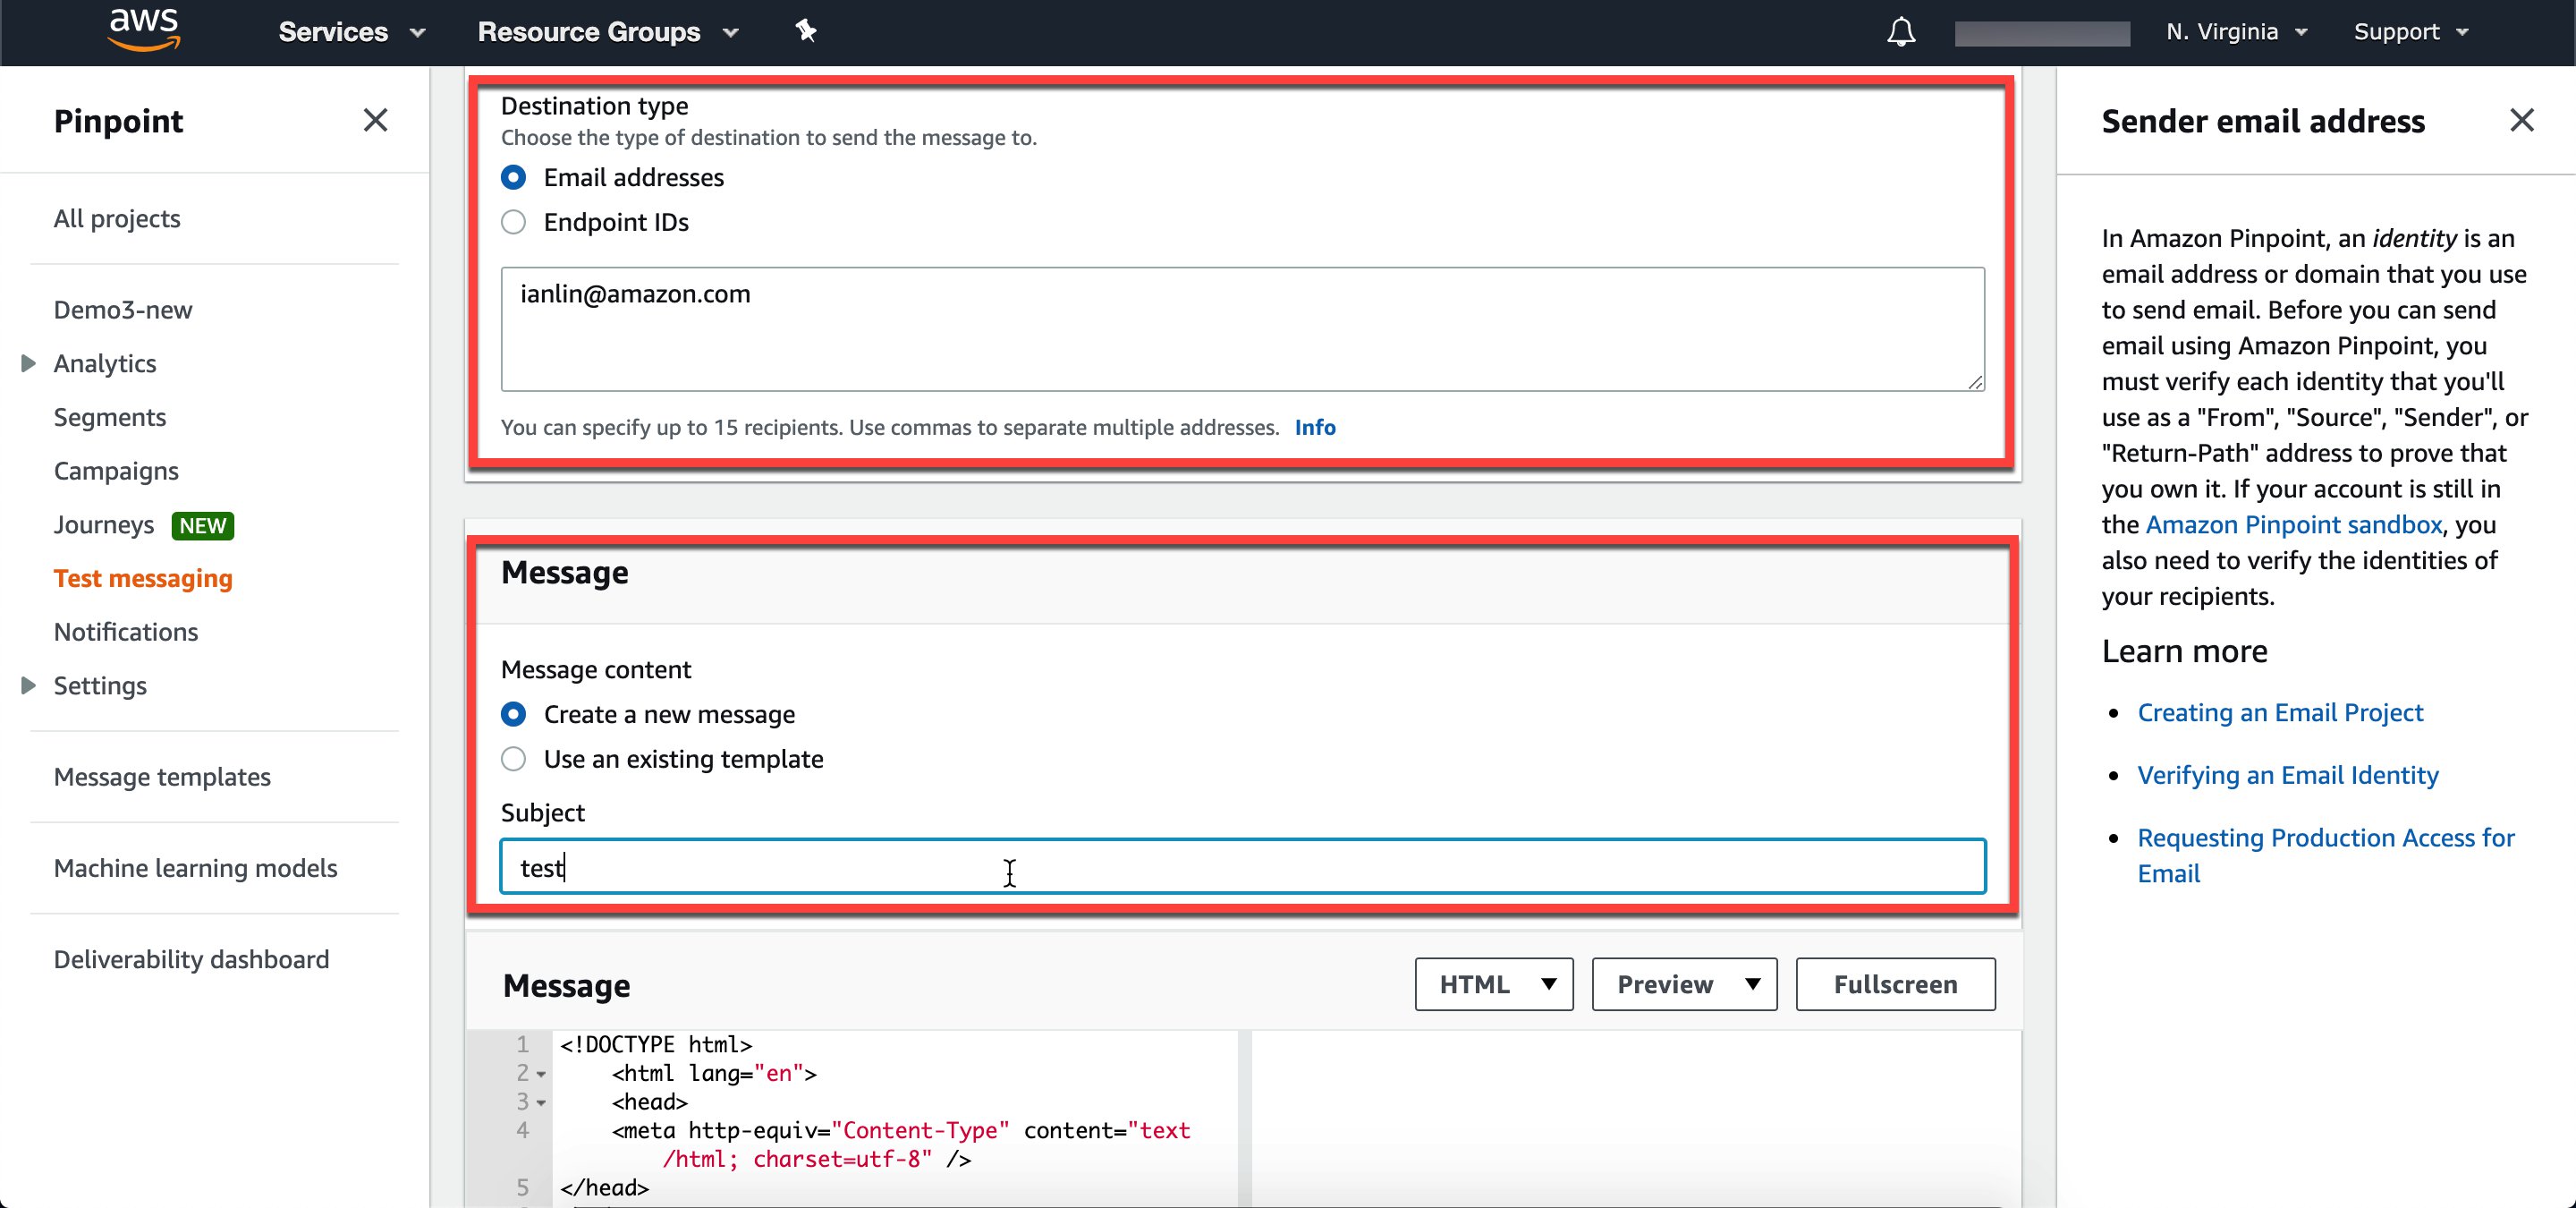Open Journeys in sidebar
This screenshot has height=1208, width=2576.
104,524
